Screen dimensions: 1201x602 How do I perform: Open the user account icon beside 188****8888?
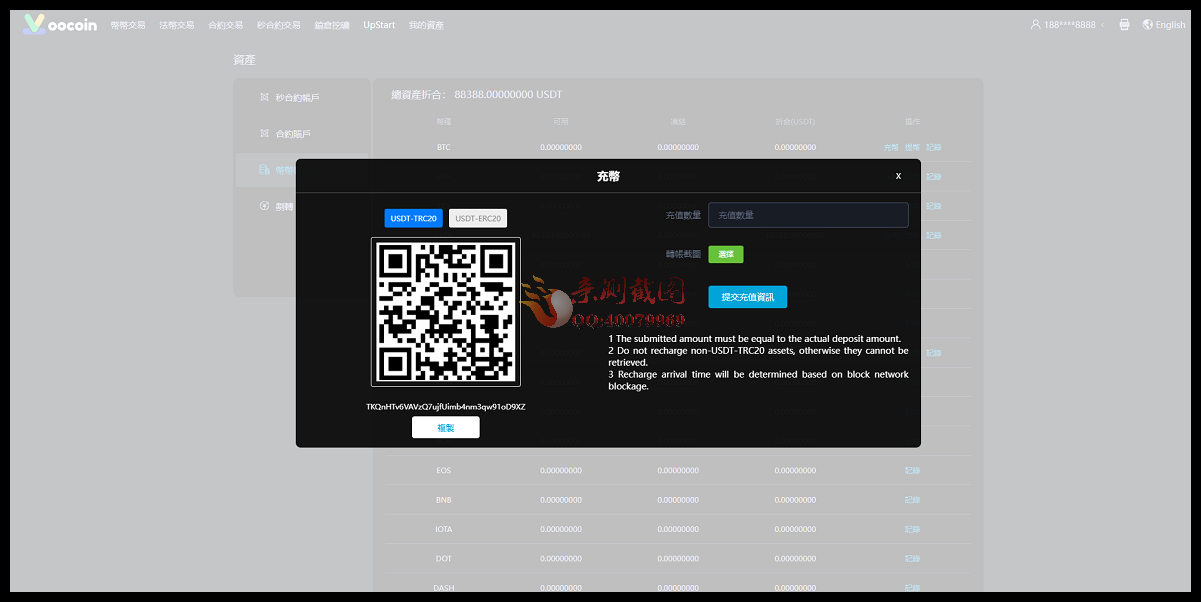pos(1036,25)
